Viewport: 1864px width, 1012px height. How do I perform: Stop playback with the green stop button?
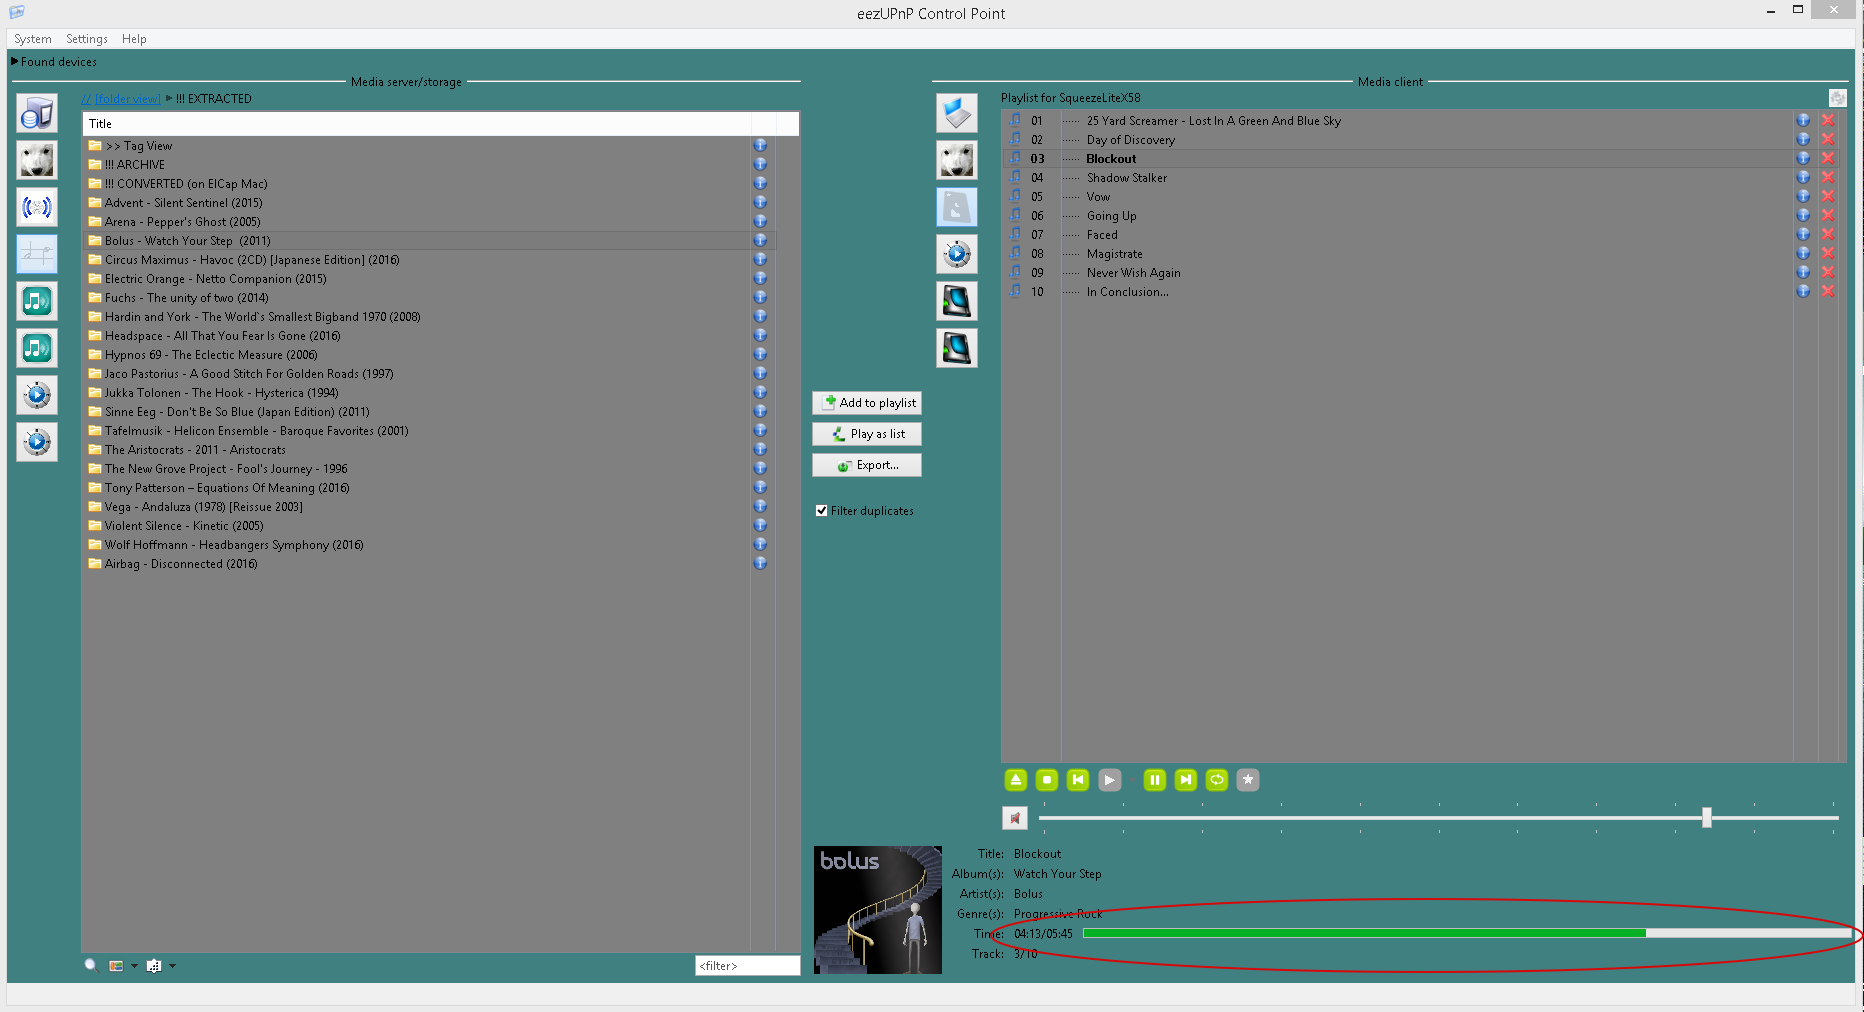coord(1047,780)
